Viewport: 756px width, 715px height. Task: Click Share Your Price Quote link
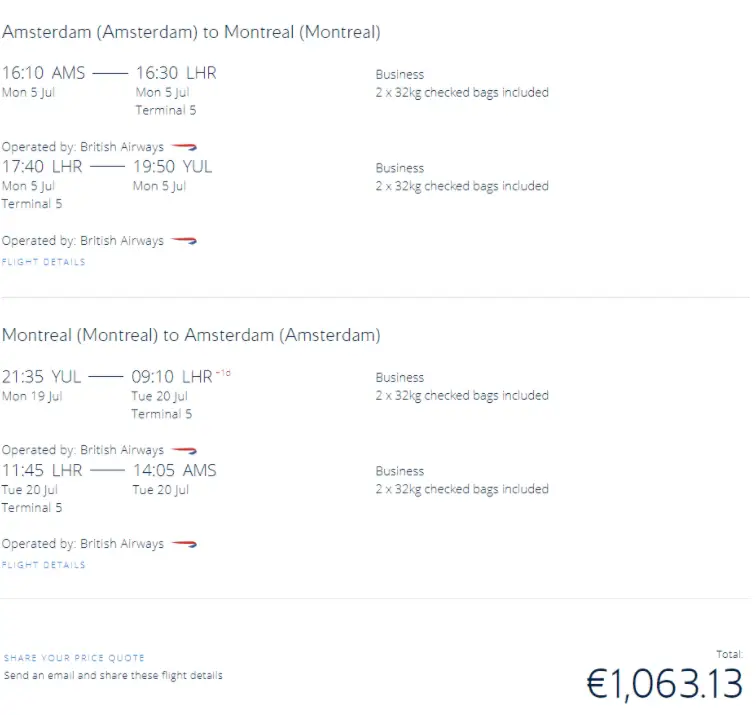(x=74, y=658)
